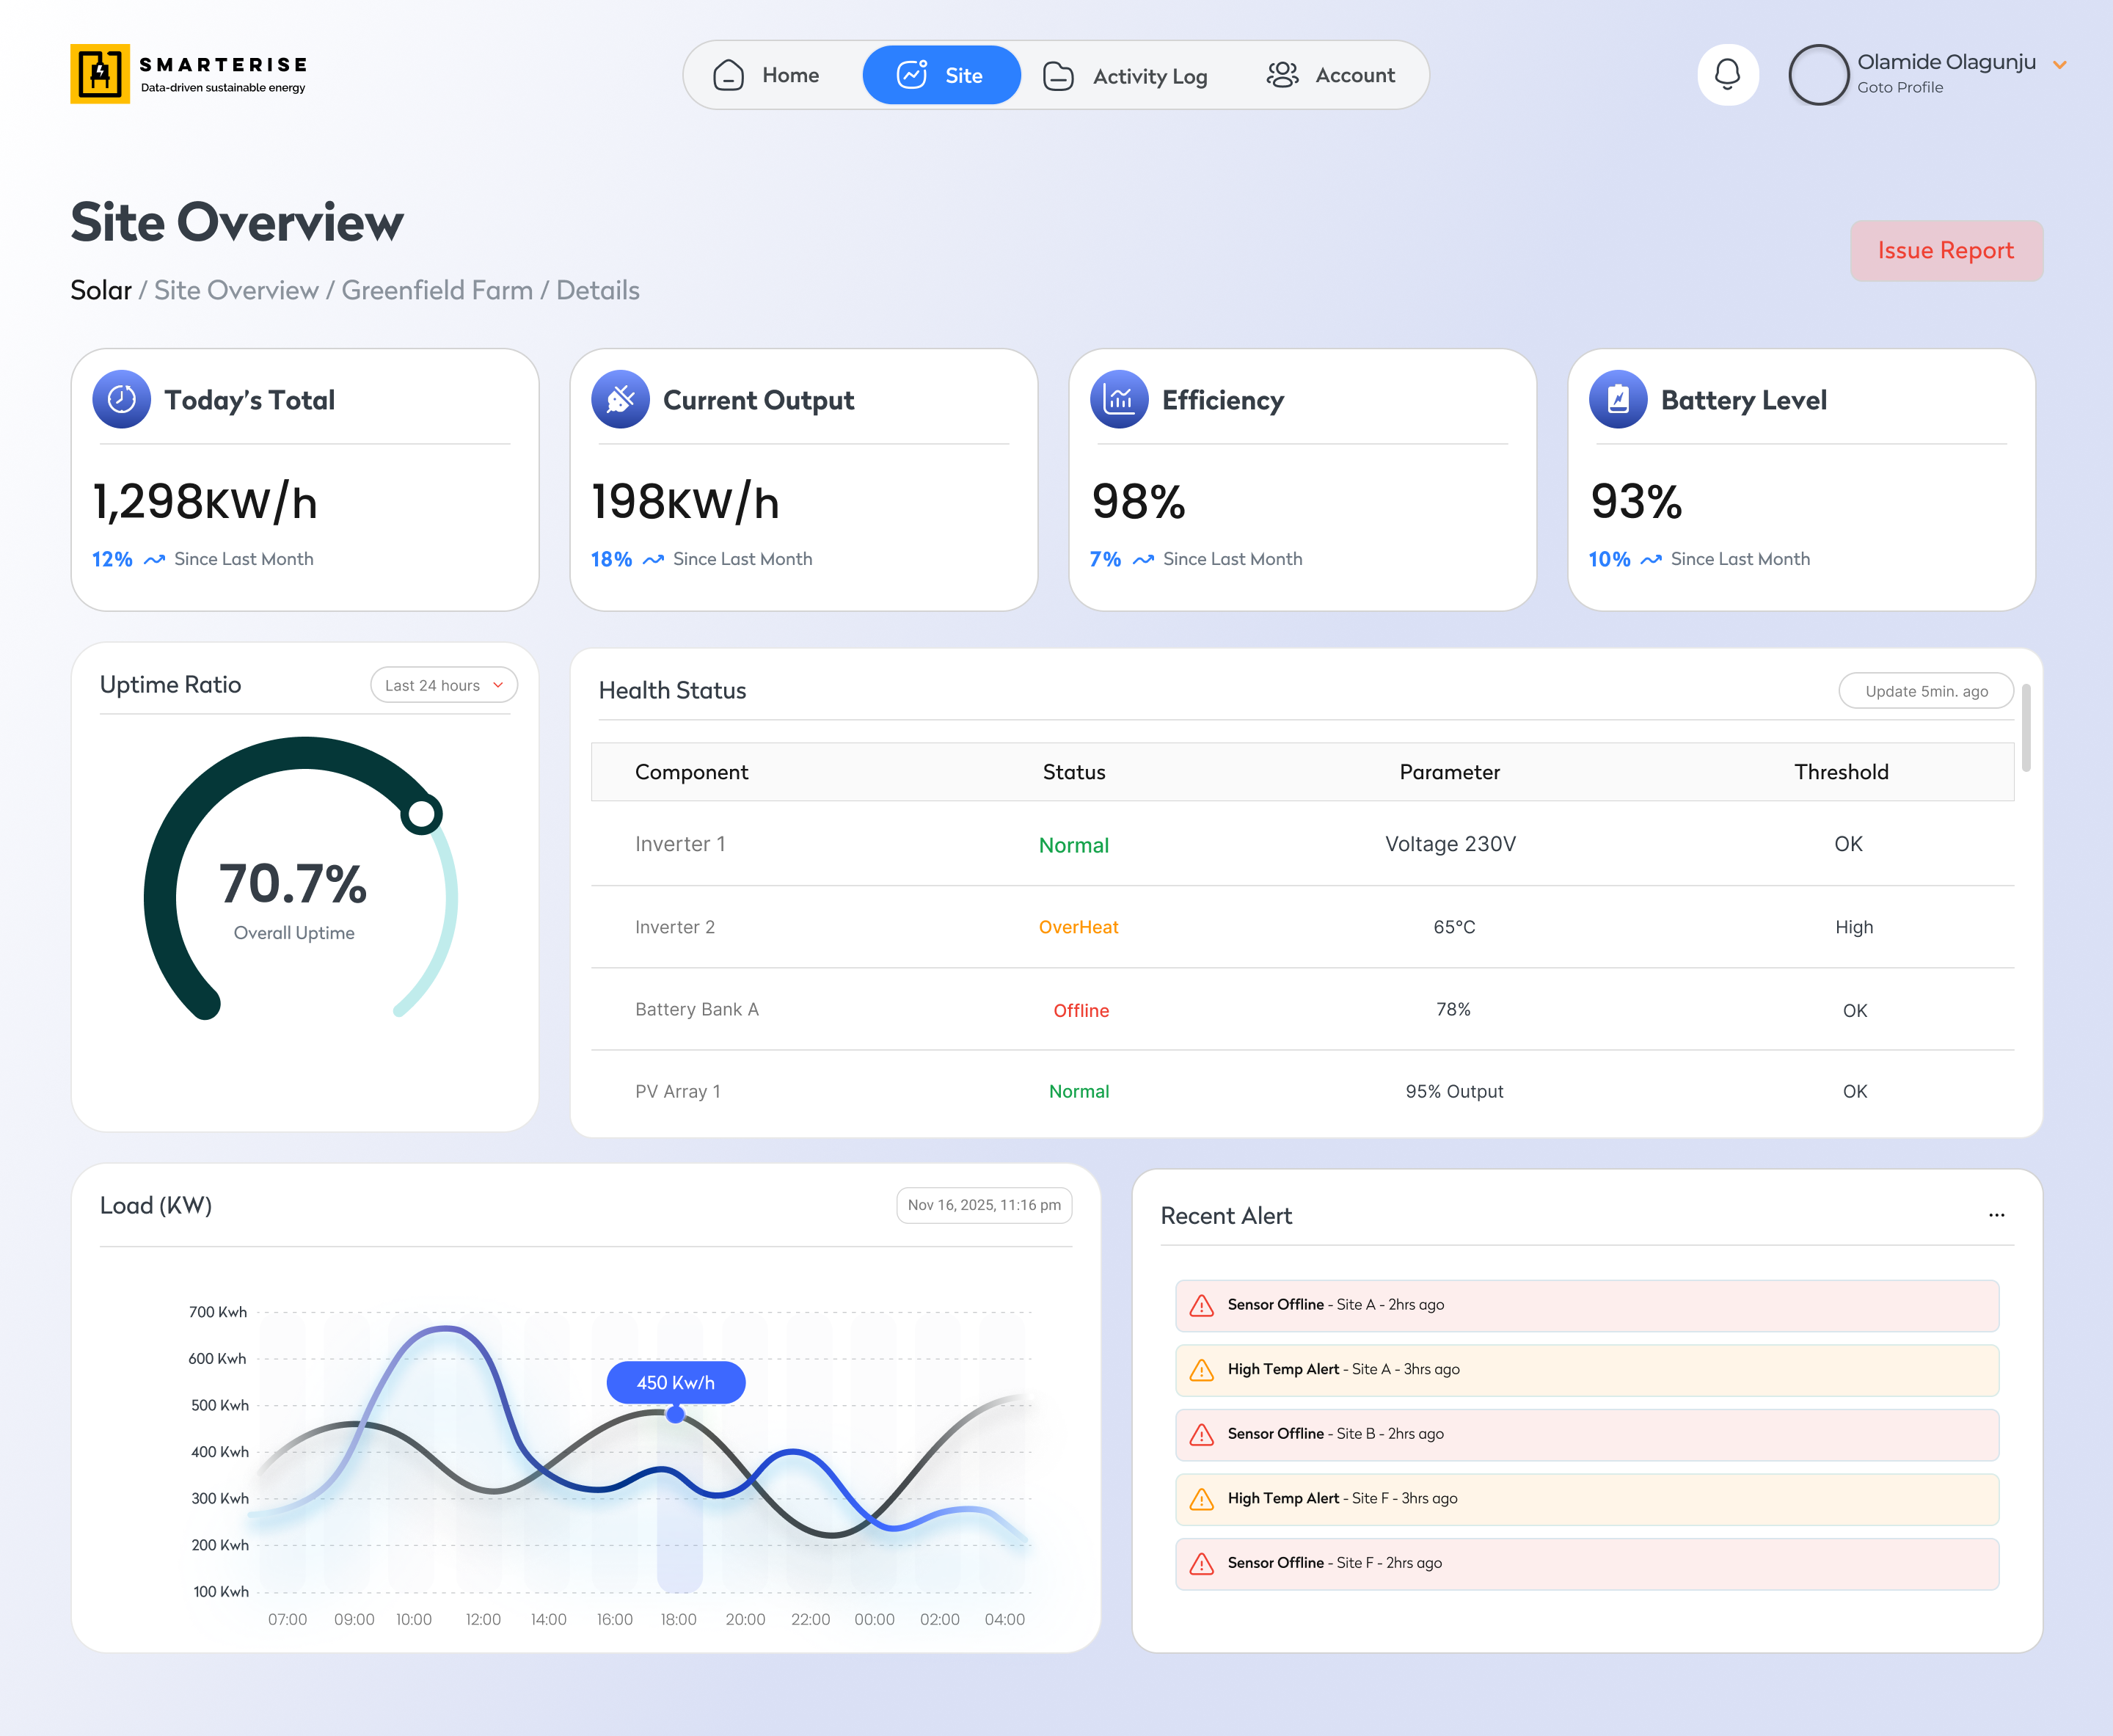
Task: Open the notifications bell
Action: click(1727, 75)
